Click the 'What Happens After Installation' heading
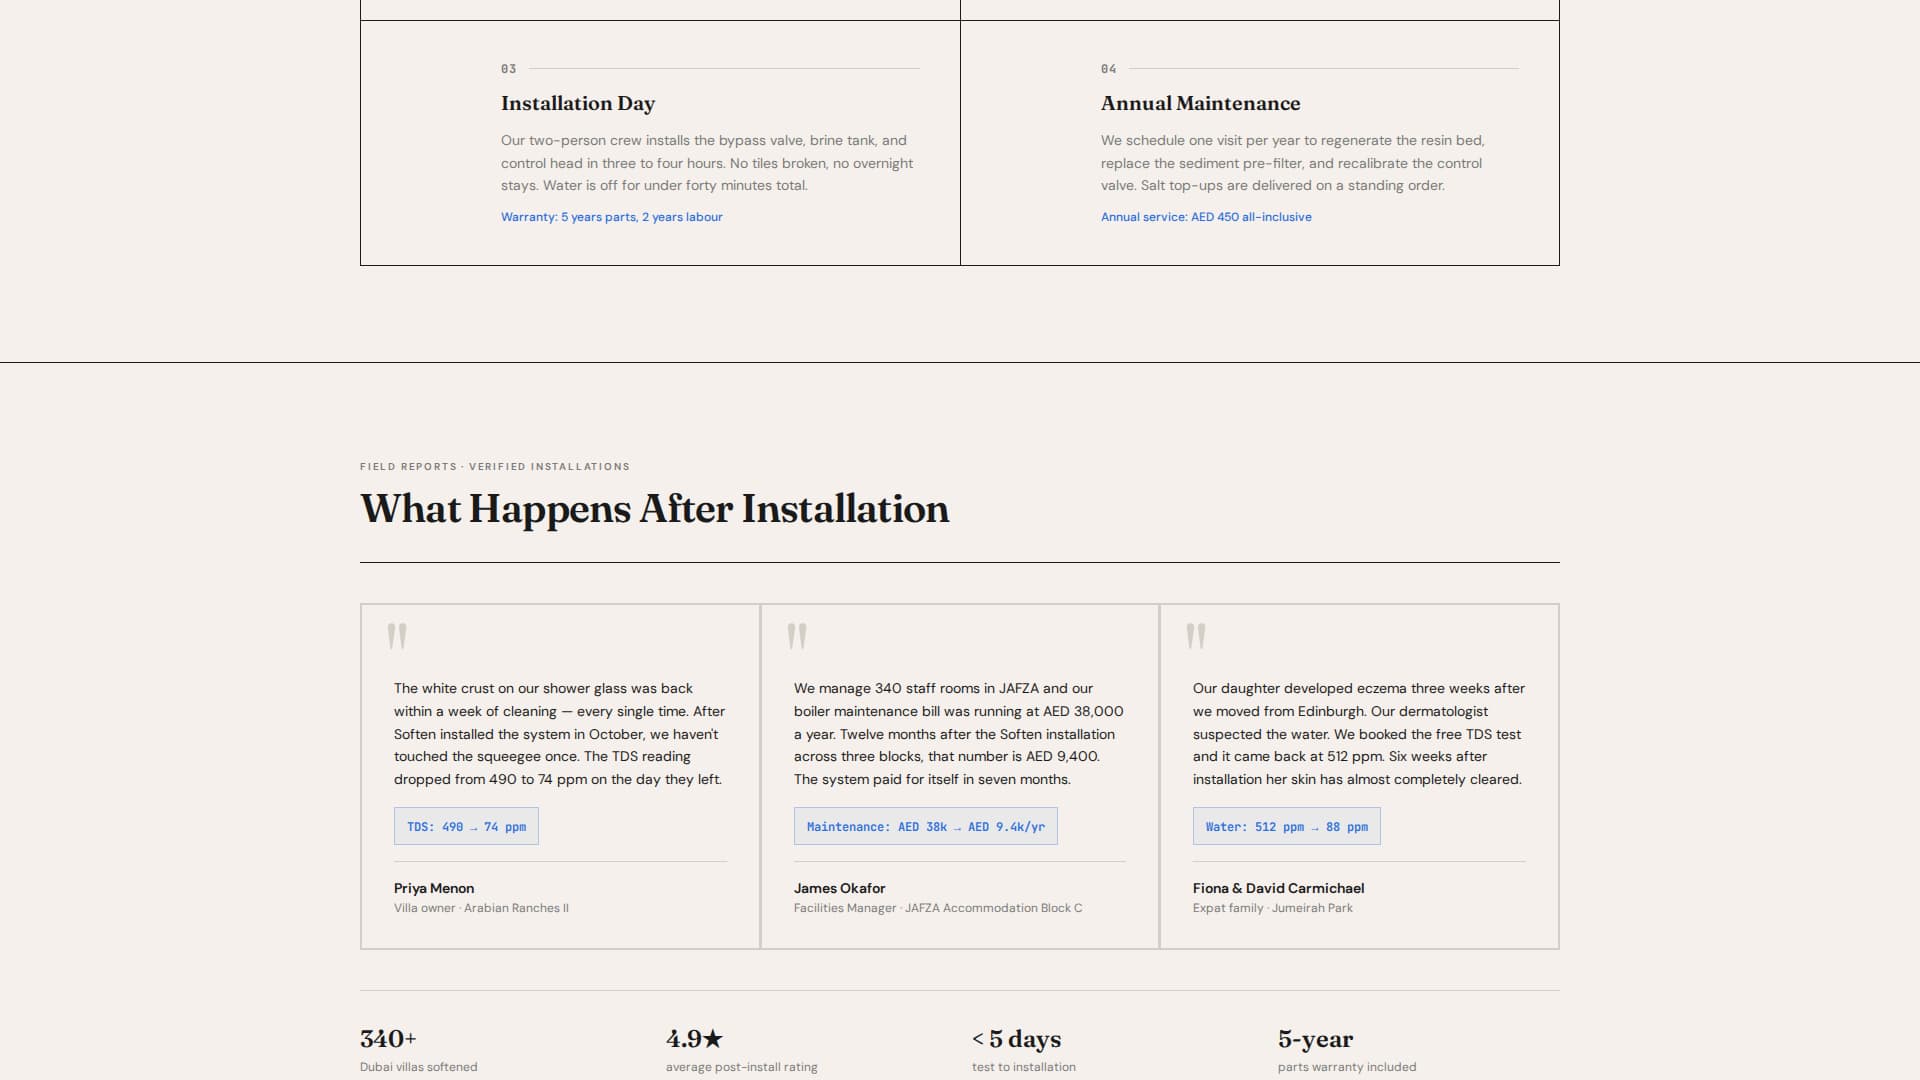 [x=655, y=509]
